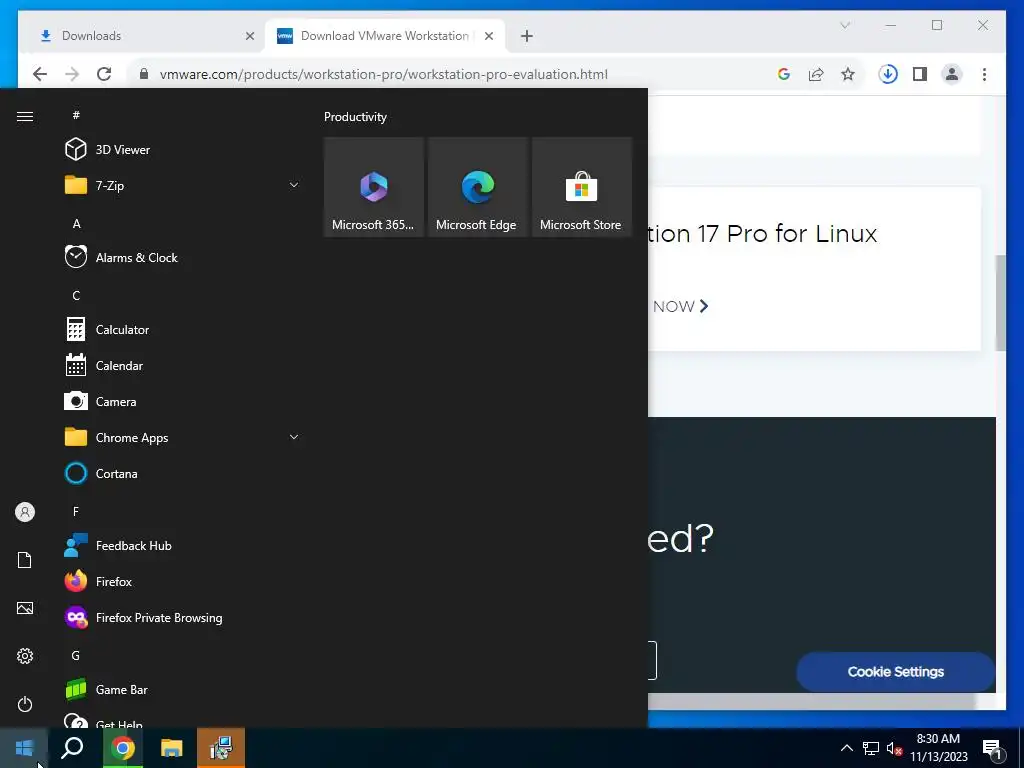Click the Power icon in Start menu
Viewport: 1024px width, 768px height.
[x=25, y=704]
